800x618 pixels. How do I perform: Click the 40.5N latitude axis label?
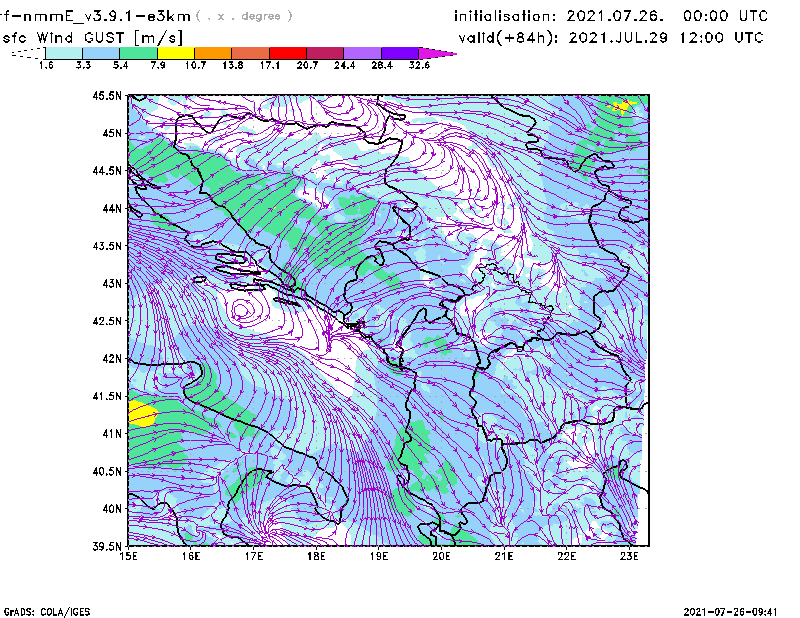coord(107,472)
